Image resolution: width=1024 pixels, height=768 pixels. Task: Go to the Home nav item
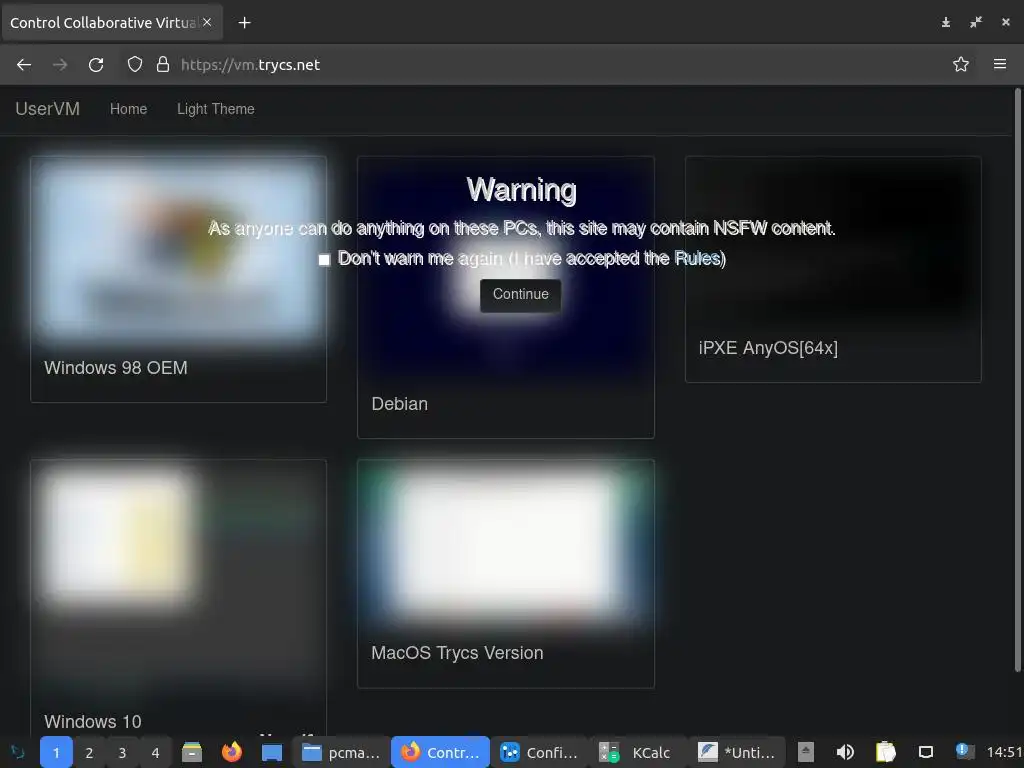point(129,109)
